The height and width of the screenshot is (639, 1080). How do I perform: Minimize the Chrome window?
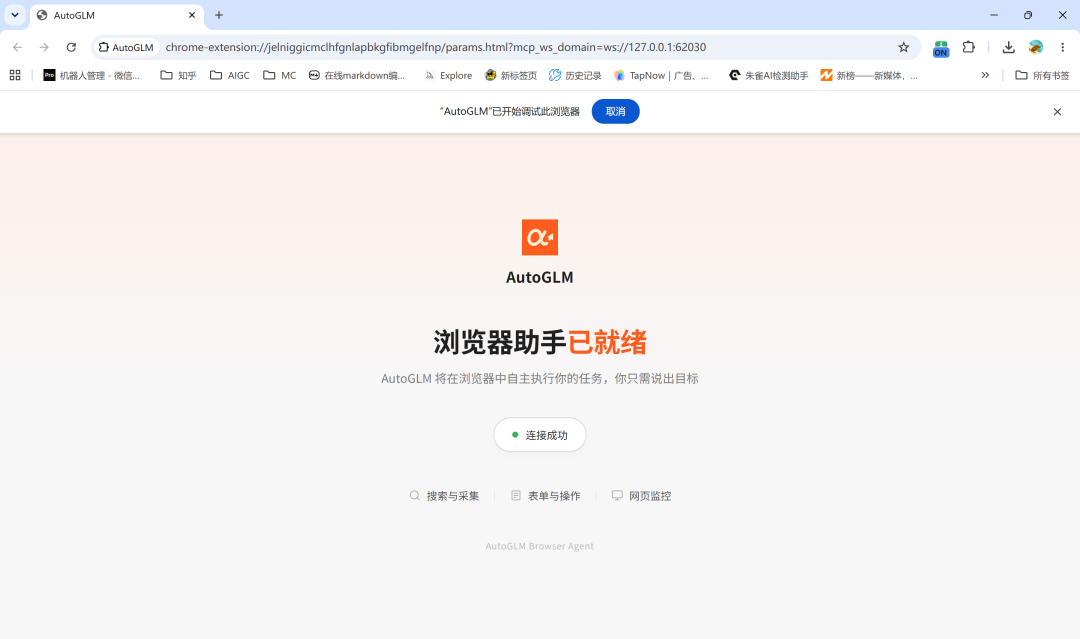pyautogui.click(x=994, y=15)
